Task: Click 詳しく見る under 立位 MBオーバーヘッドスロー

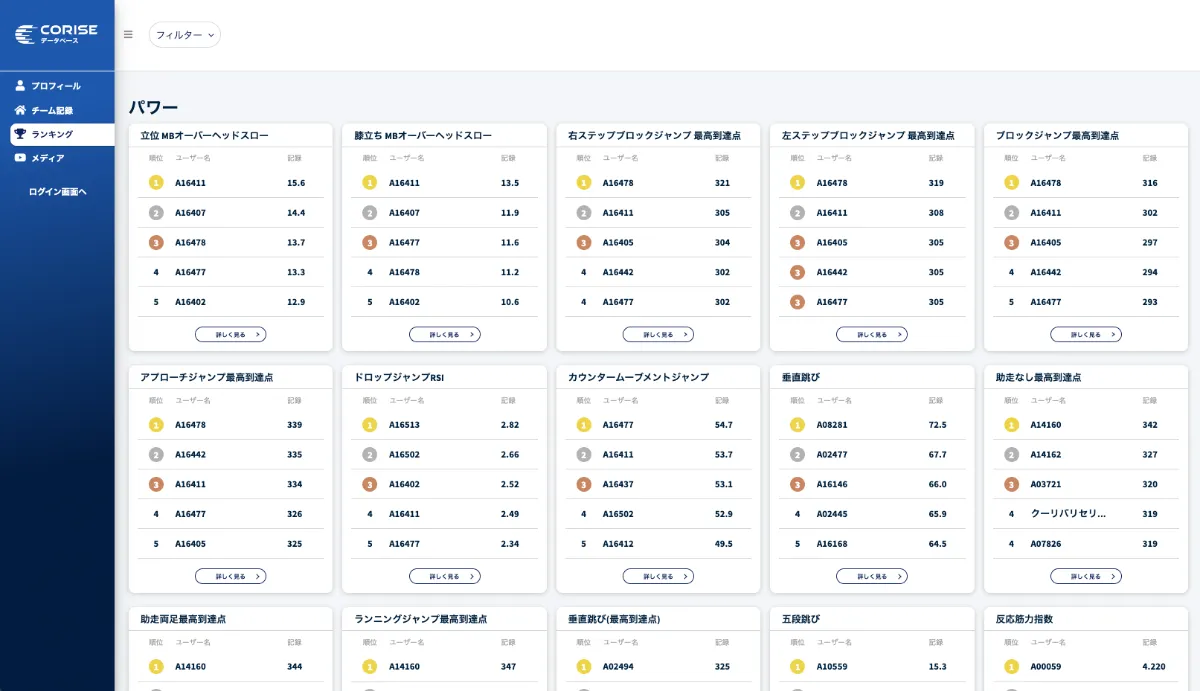Action: [x=231, y=335]
